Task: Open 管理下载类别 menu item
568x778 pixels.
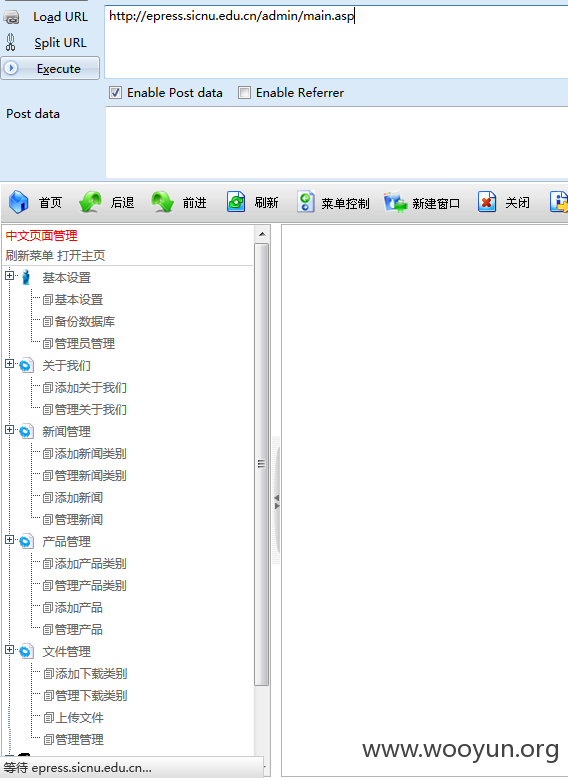Action: (x=92, y=696)
